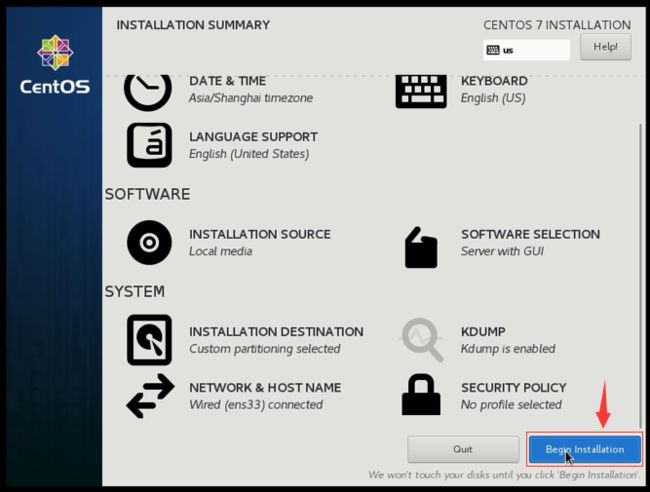Open the Software Selection package icon
The width and height of the screenshot is (650, 492).
point(421,247)
